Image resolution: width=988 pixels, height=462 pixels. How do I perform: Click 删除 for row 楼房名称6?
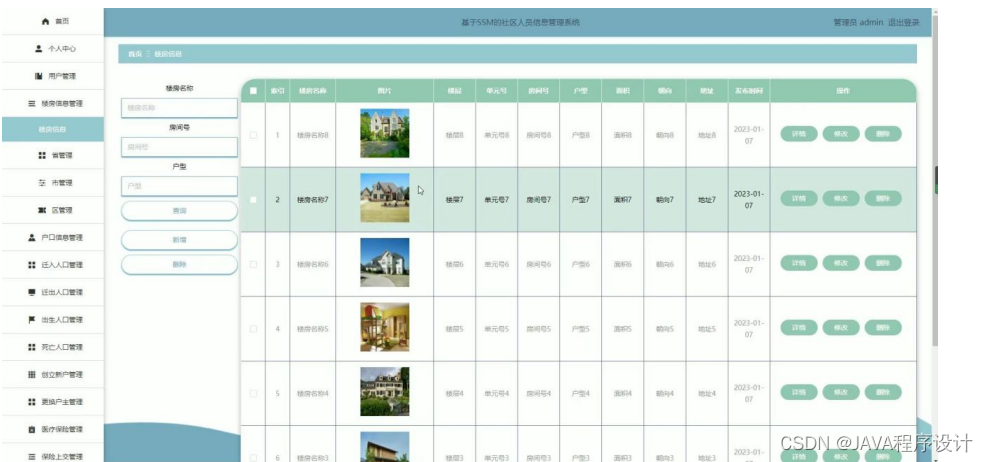point(883,263)
